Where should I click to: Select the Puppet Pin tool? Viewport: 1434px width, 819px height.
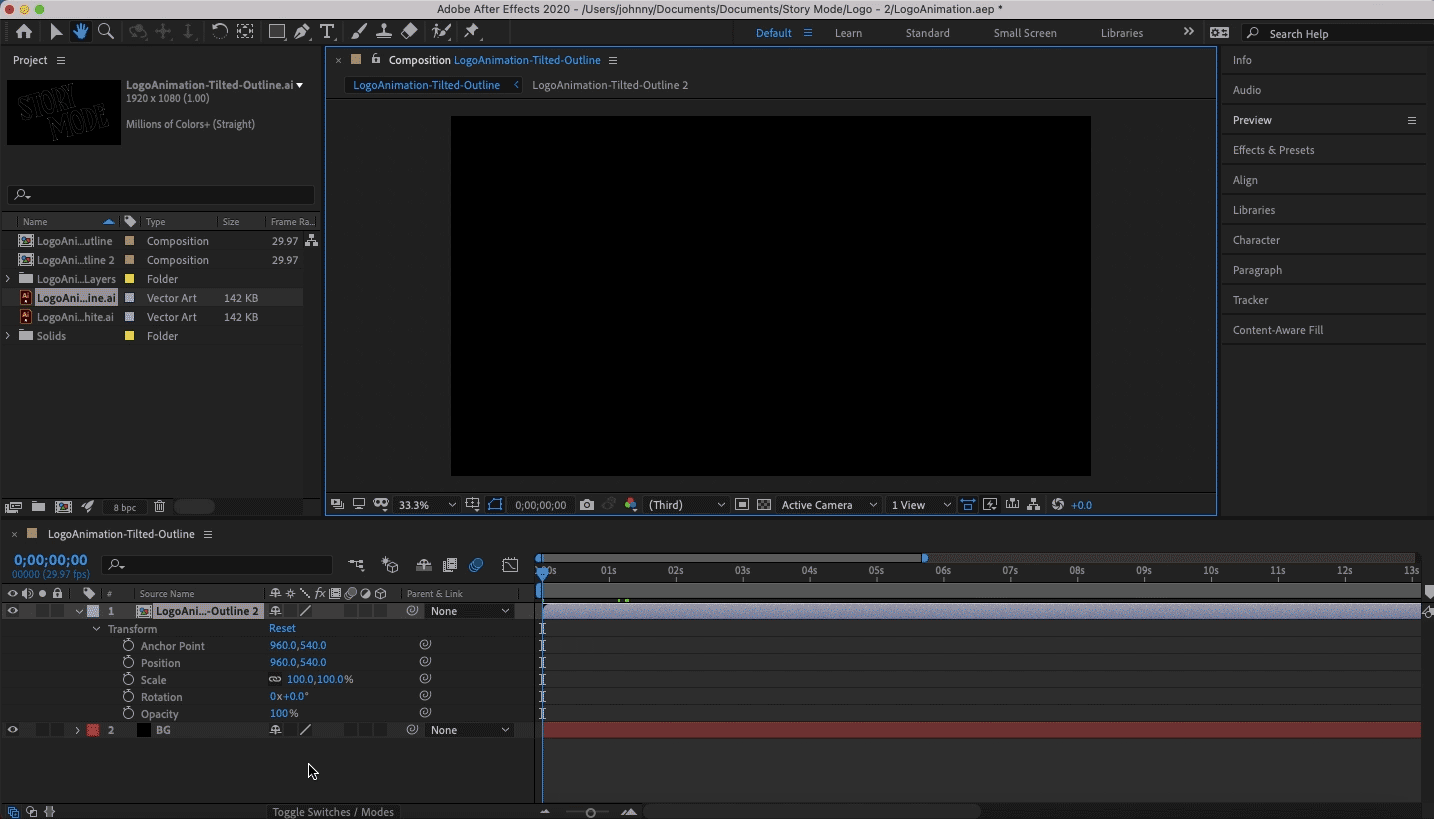pos(471,32)
